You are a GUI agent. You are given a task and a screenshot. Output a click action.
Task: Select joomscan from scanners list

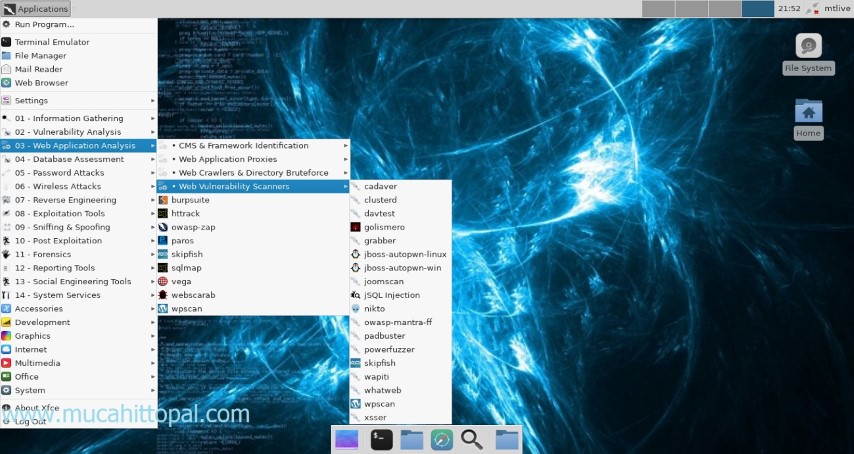(400, 281)
